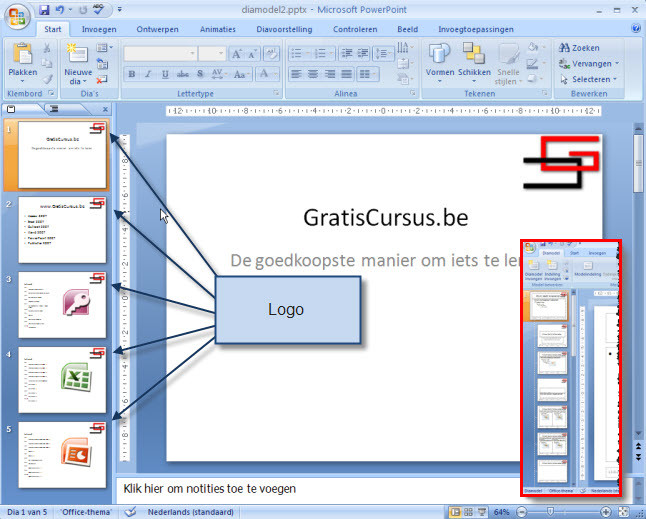This screenshot has width=646, height=519.
Task: Start the slide show from status bar icon
Action: [x=482, y=512]
